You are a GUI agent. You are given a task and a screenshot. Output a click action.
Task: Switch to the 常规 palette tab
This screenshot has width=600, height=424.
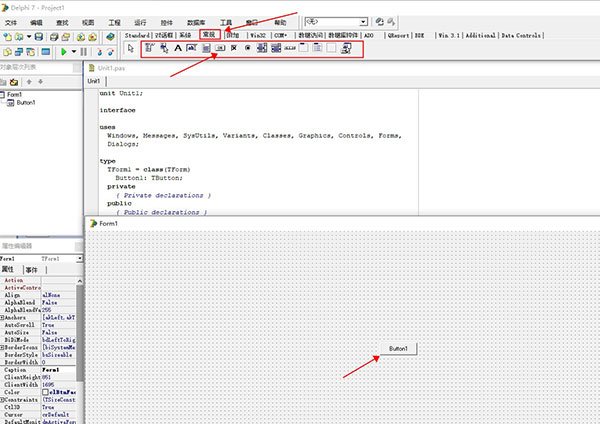[209, 35]
